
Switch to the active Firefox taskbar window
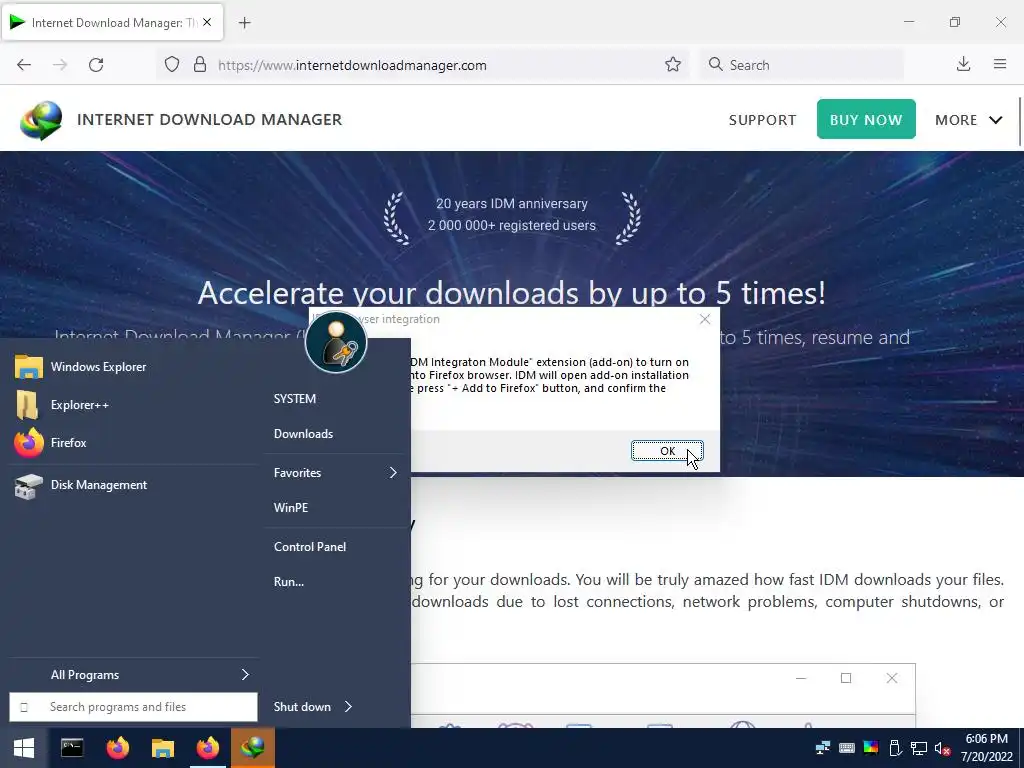click(x=208, y=748)
